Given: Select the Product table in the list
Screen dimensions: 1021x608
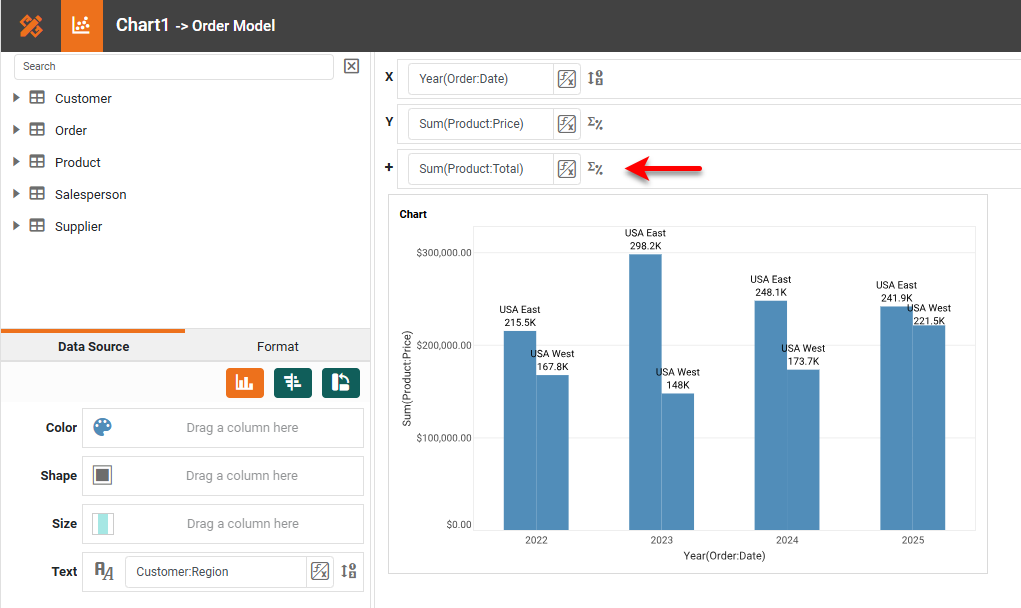Looking at the screenshot, I should [x=77, y=162].
